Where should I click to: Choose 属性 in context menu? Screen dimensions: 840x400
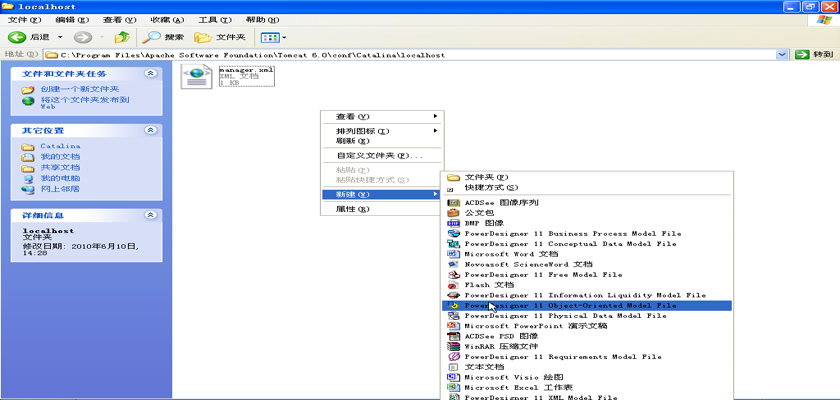coord(381,209)
